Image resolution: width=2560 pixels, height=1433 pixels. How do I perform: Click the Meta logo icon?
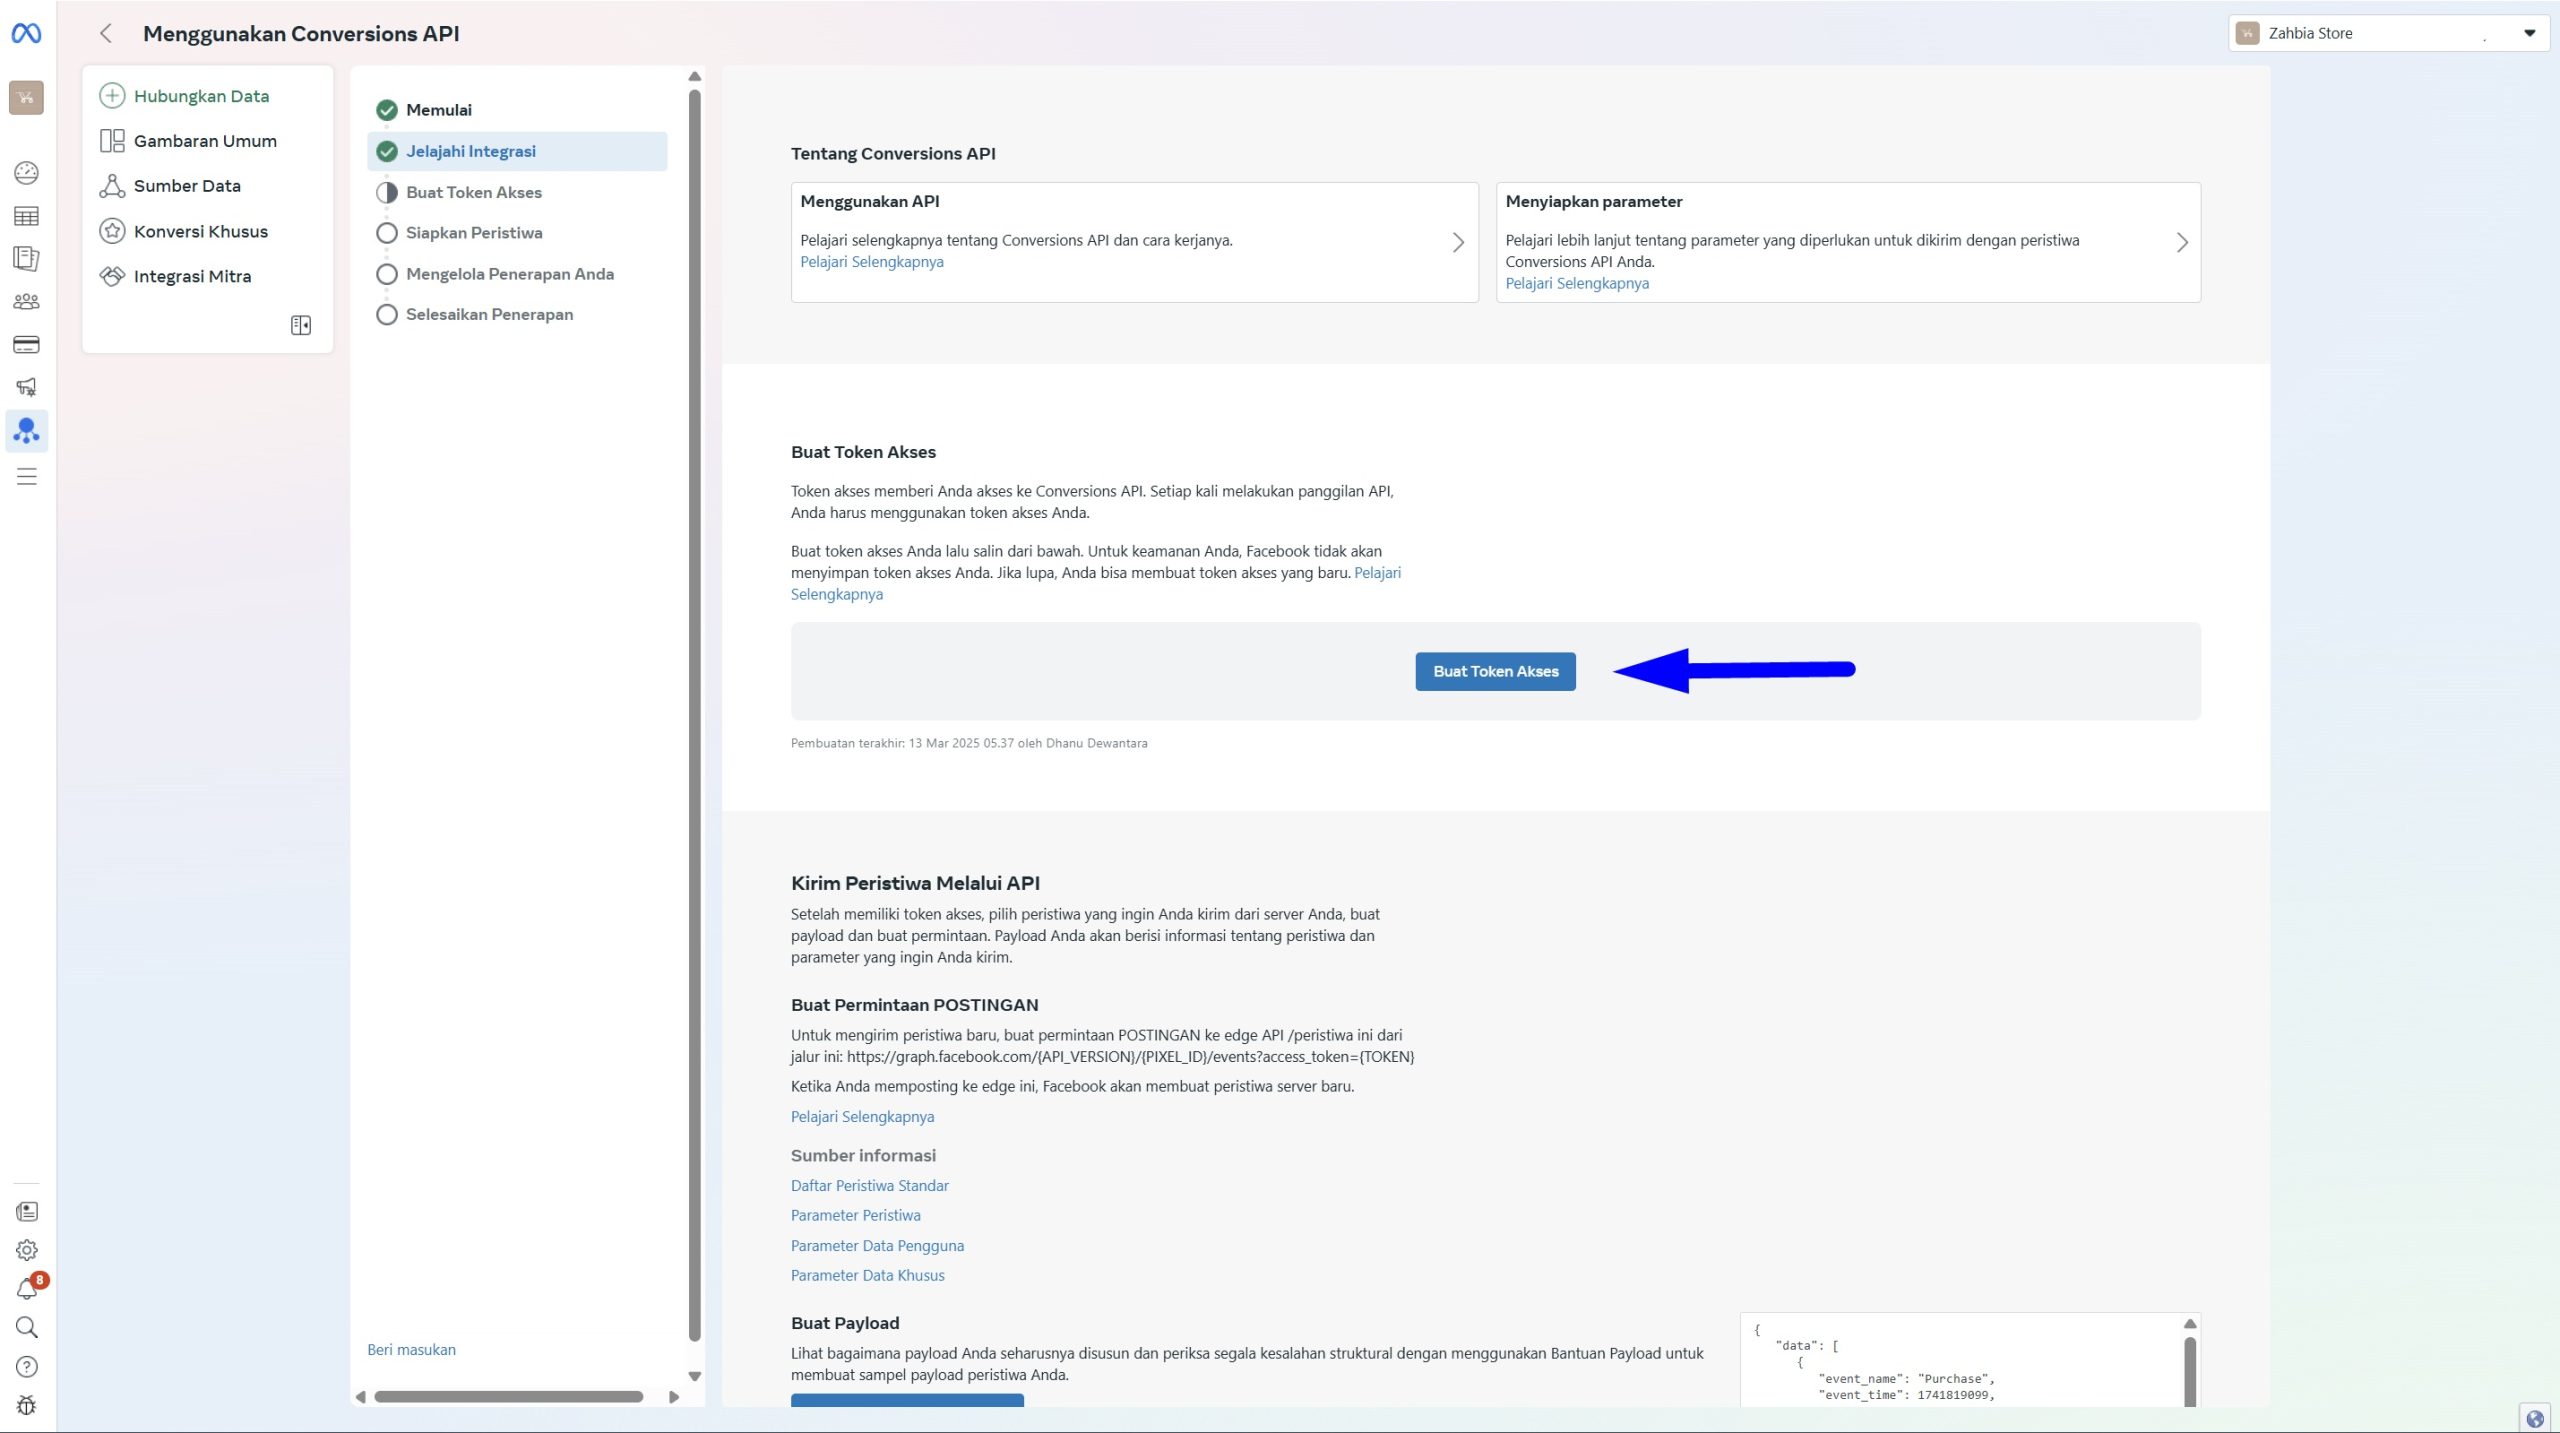pos(26,33)
